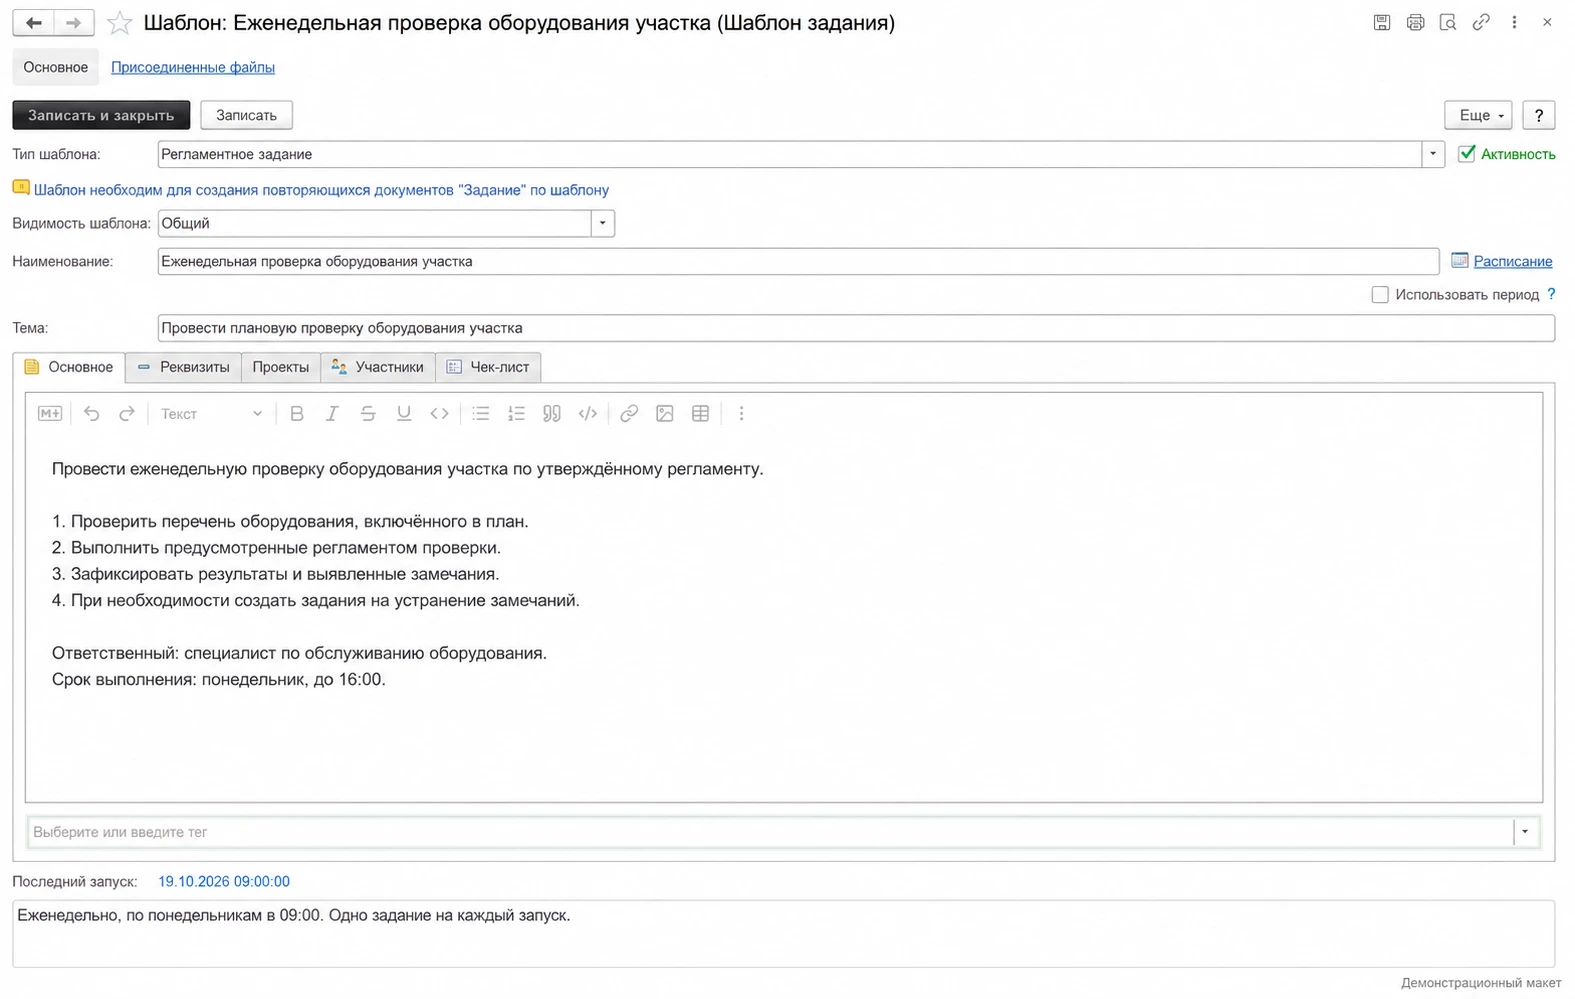
Task: Open more editor toolbar options
Action: pos(741,414)
